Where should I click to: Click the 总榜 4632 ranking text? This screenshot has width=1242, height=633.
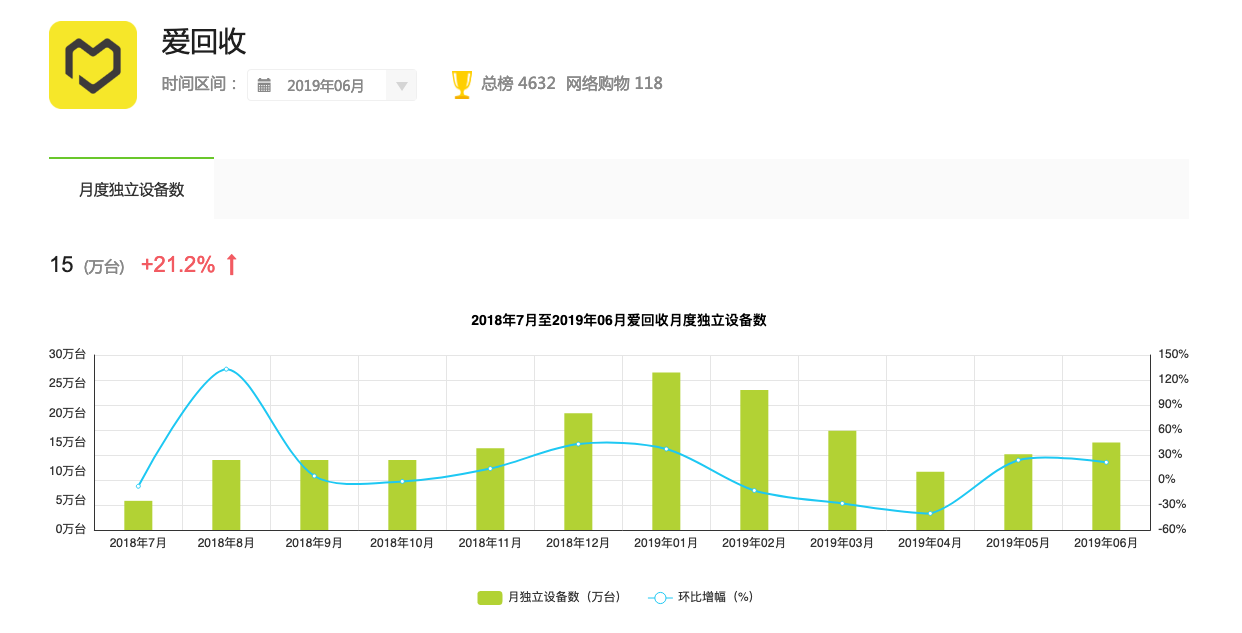(x=518, y=84)
